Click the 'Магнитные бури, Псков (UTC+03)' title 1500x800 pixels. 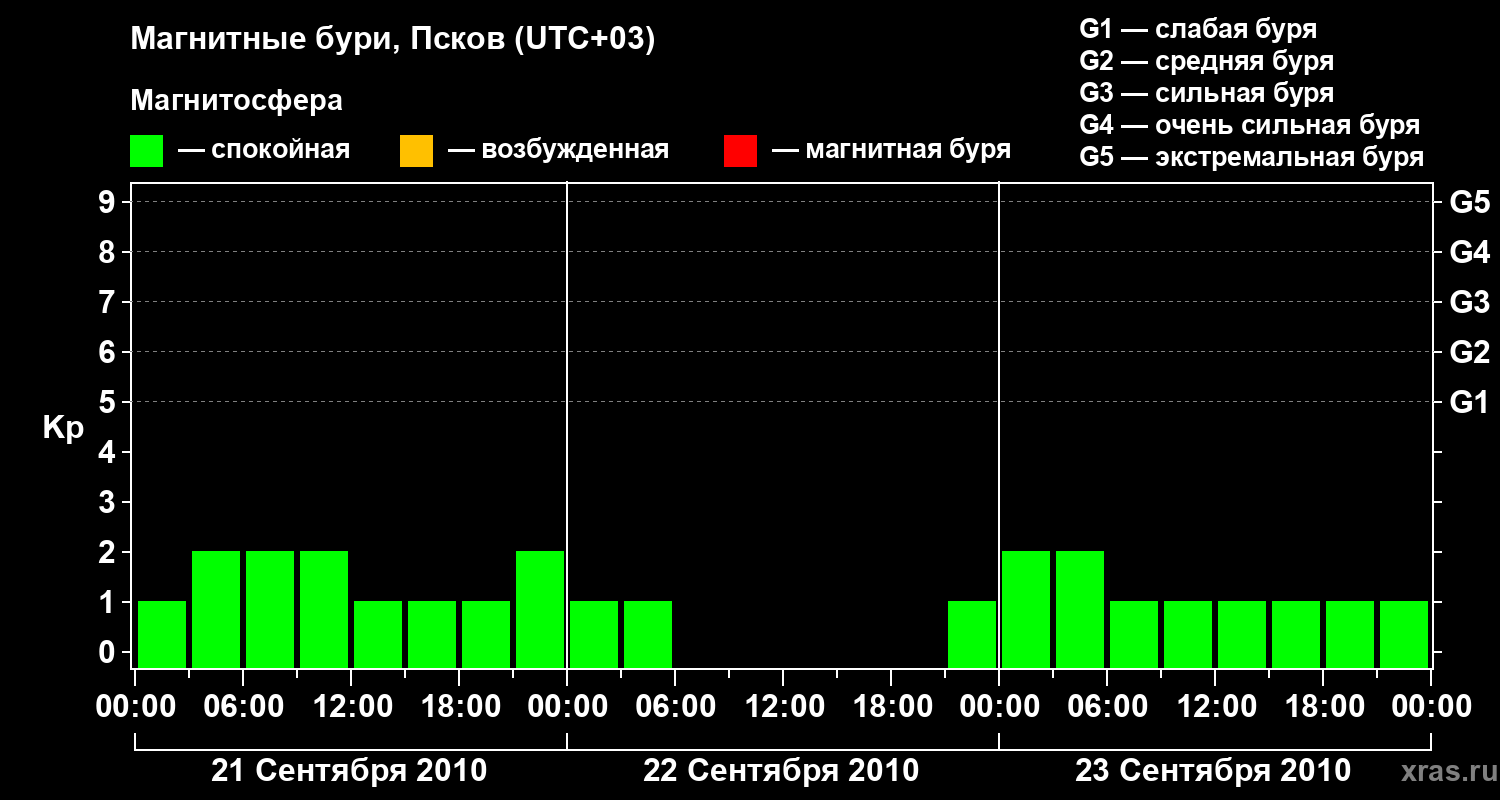coord(393,40)
